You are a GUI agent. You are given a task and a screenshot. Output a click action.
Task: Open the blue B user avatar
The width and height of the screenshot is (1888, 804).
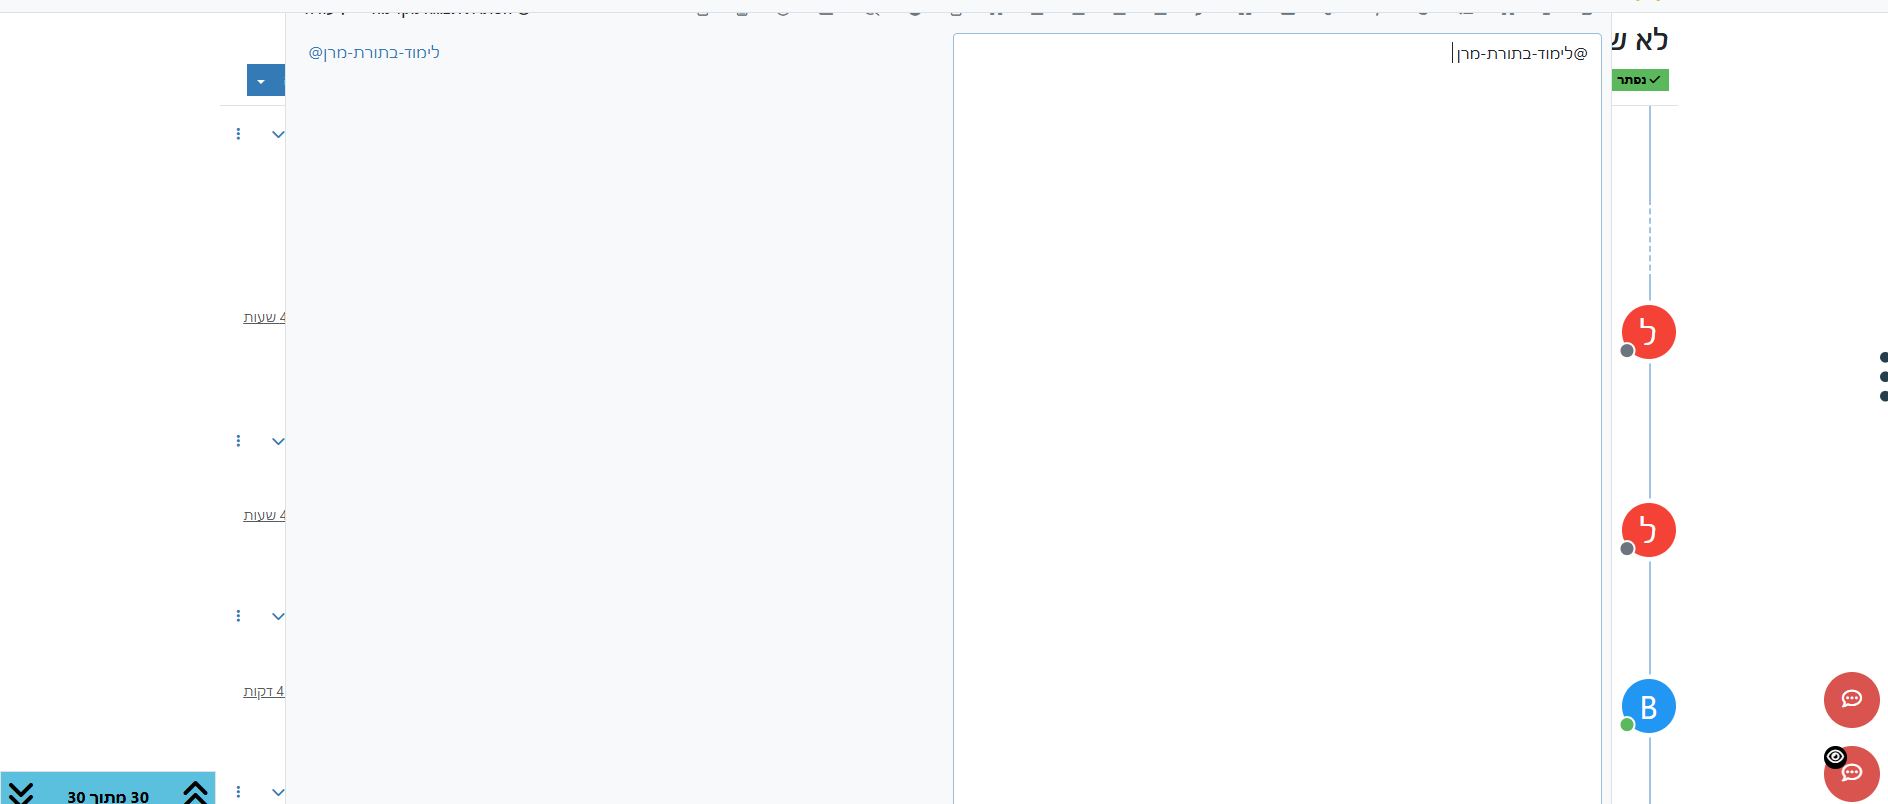coord(1648,706)
